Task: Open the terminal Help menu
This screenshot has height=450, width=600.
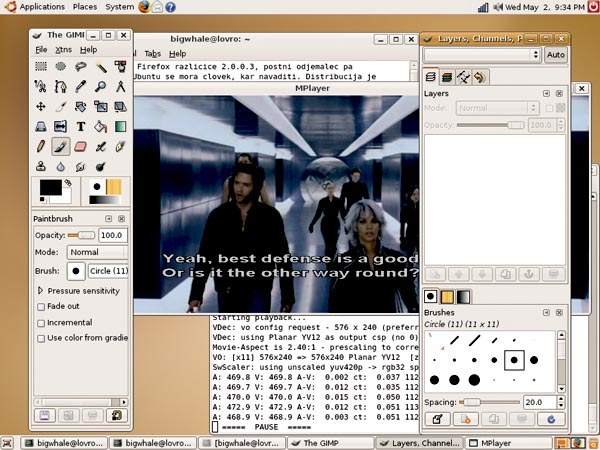Action: coord(178,54)
